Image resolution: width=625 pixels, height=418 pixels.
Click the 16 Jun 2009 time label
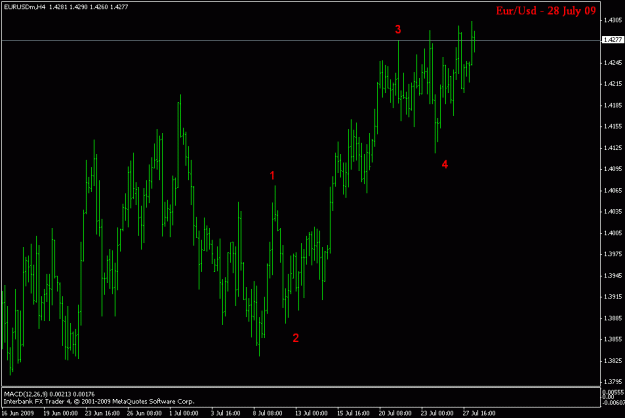18,413
